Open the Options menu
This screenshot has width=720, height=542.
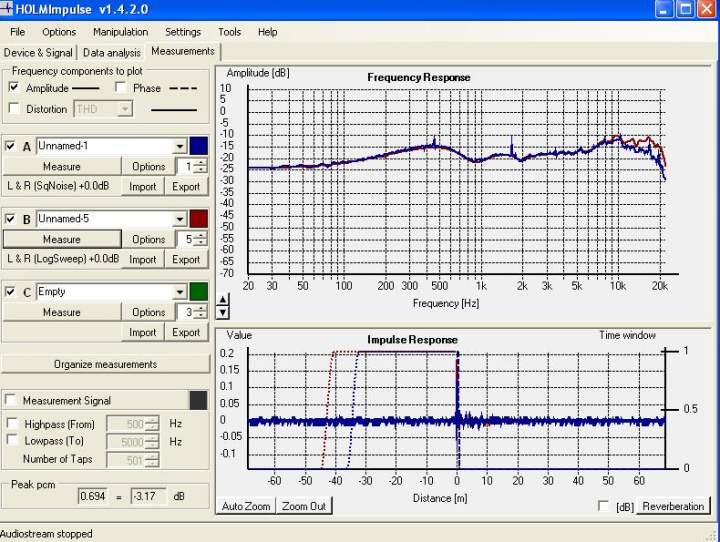(x=59, y=32)
